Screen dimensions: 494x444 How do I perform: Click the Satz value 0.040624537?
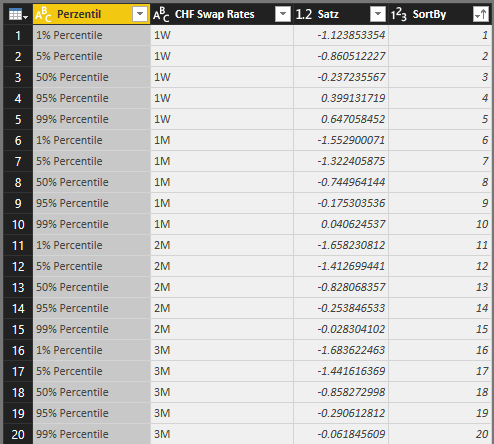[353, 224]
